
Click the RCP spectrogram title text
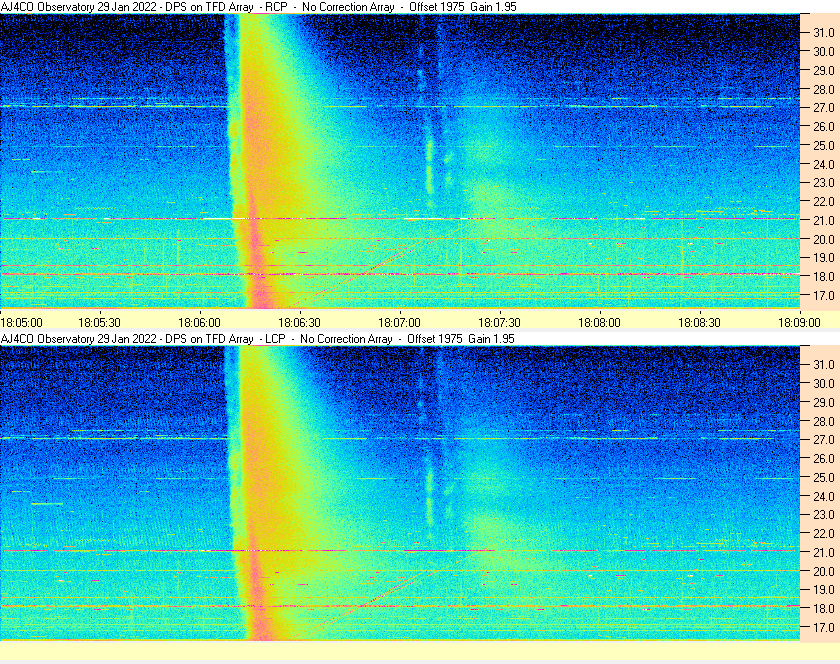tap(259, 7)
